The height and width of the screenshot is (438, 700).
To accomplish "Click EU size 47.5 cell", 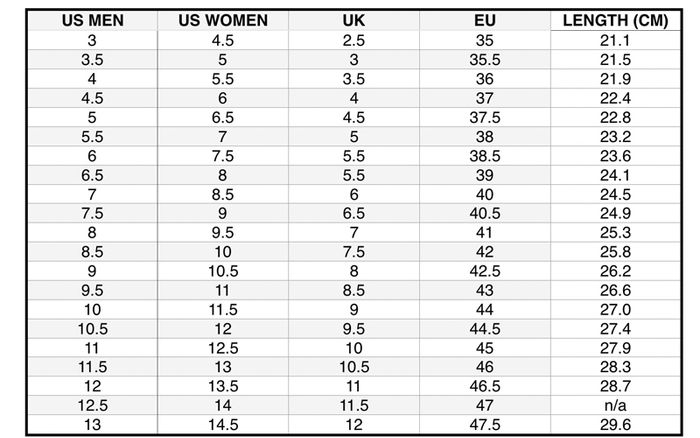I will tap(484, 425).
